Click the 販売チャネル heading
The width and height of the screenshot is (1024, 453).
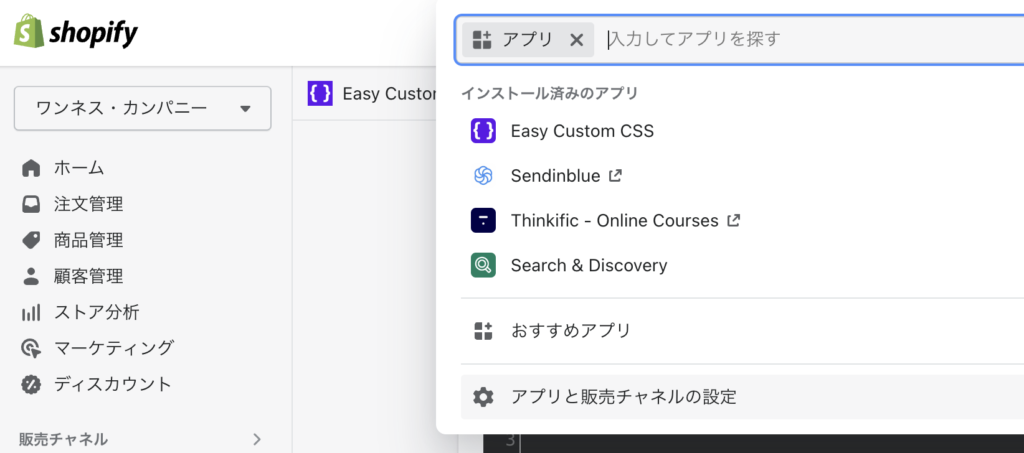[x=63, y=439]
